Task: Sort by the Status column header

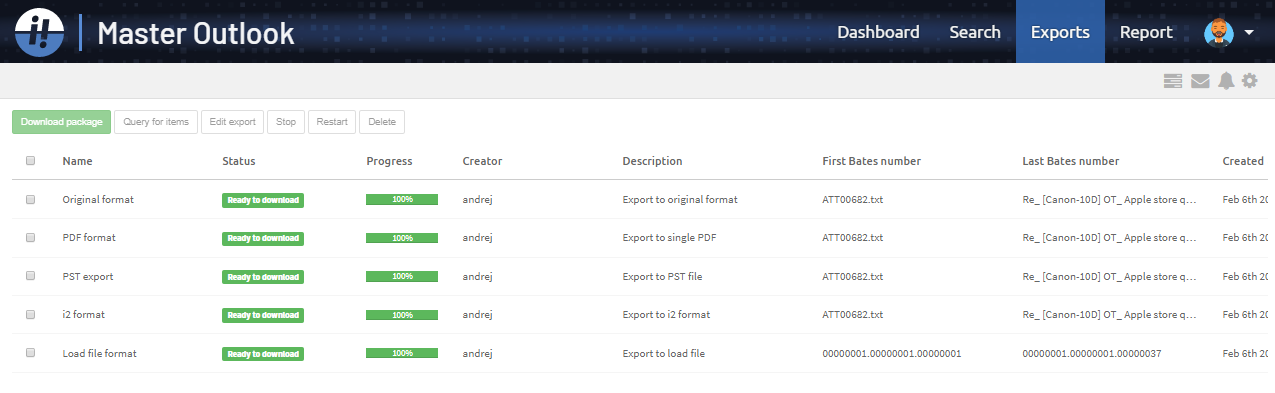Action: point(239,161)
